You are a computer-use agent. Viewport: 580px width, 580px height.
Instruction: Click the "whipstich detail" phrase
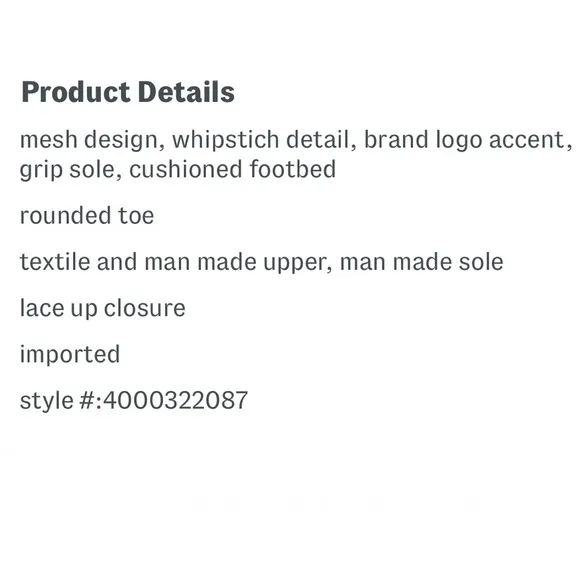[261, 140]
